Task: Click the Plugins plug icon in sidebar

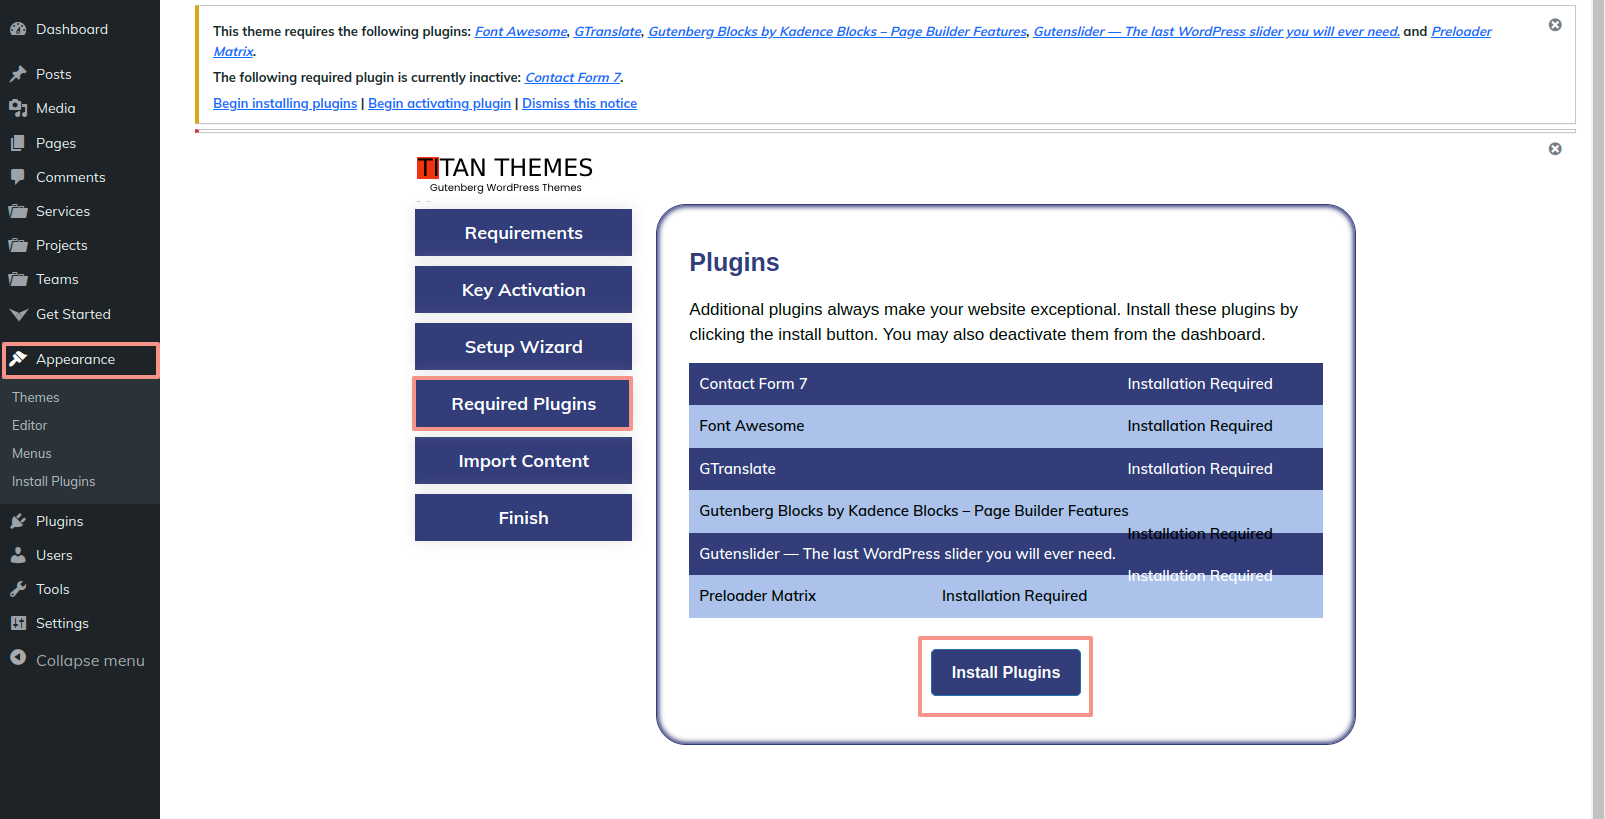Action: [x=18, y=521]
